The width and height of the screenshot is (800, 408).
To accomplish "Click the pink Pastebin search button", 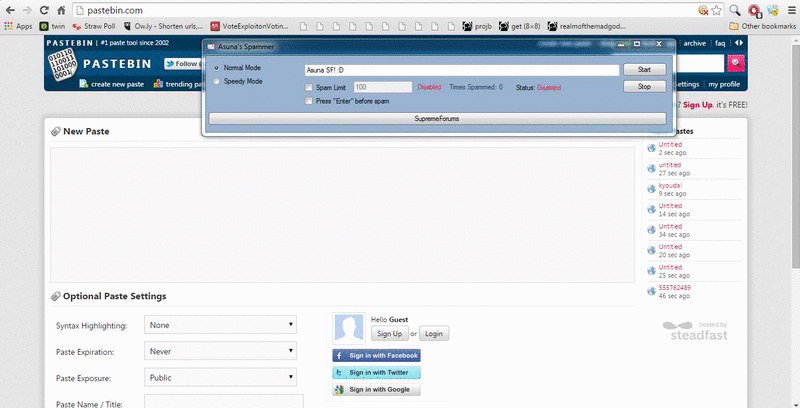I will tap(736, 63).
